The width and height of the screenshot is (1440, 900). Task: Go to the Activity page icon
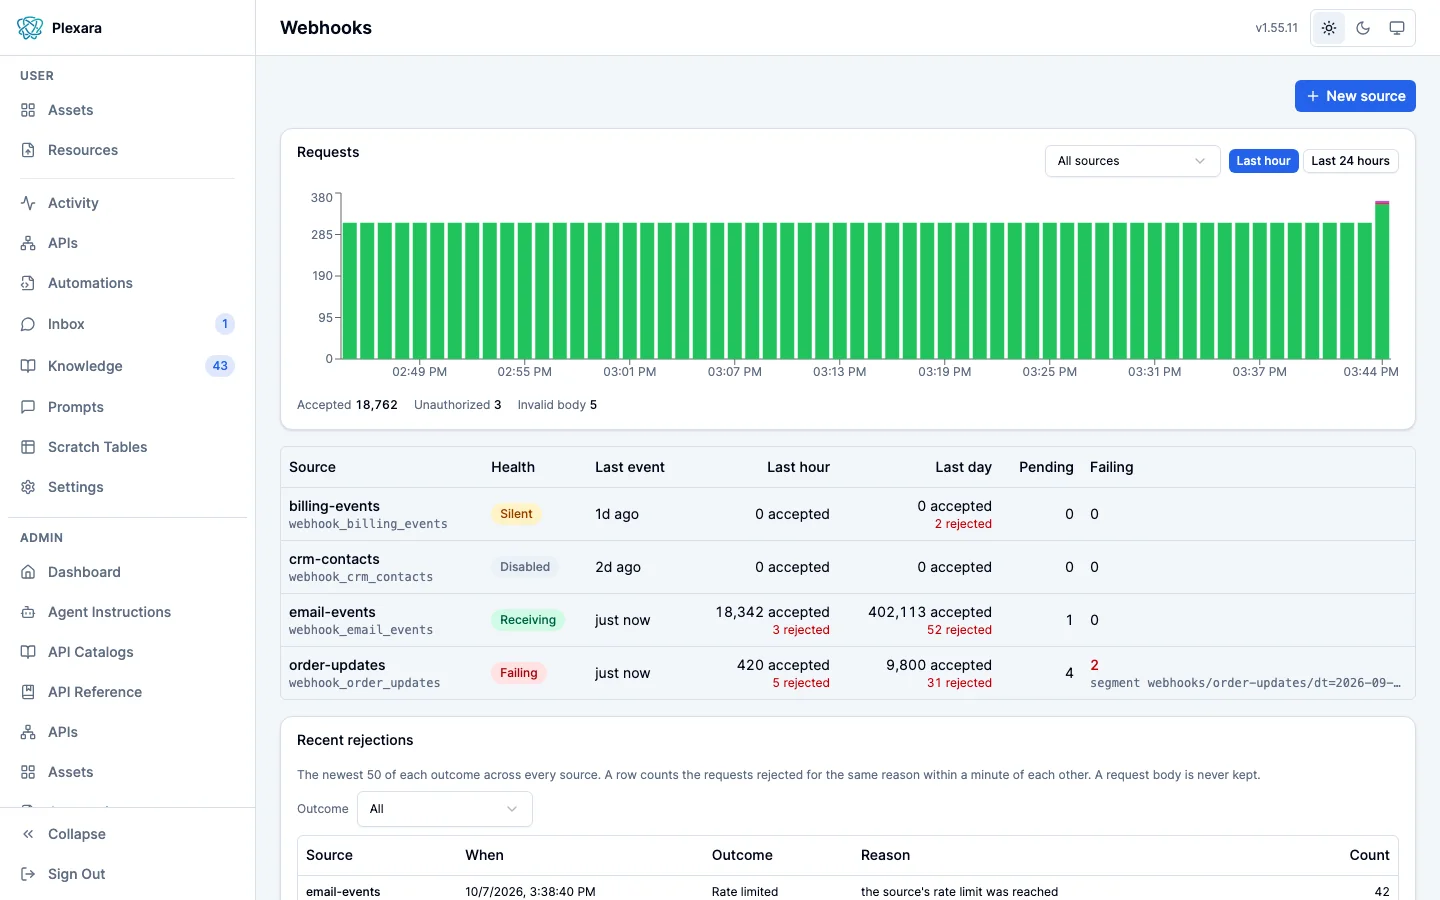pyautogui.click(x=28, y=203)
